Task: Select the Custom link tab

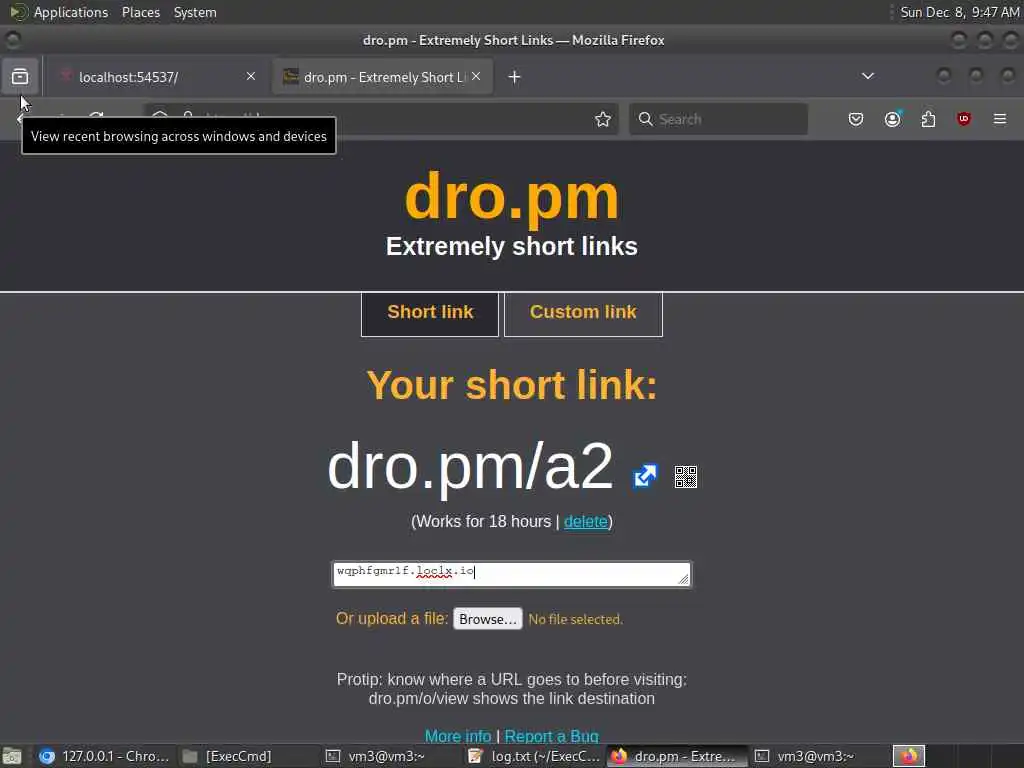Action: click(583, 313)
